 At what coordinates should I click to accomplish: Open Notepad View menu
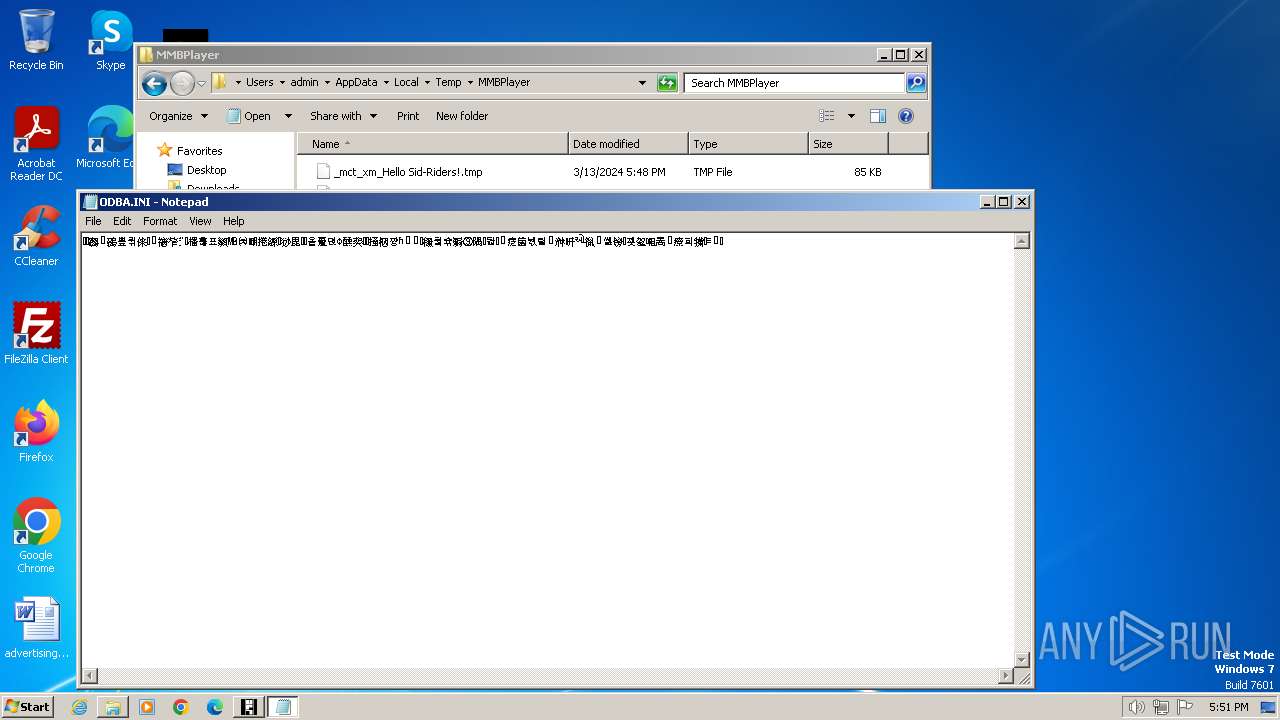(200, 221)
